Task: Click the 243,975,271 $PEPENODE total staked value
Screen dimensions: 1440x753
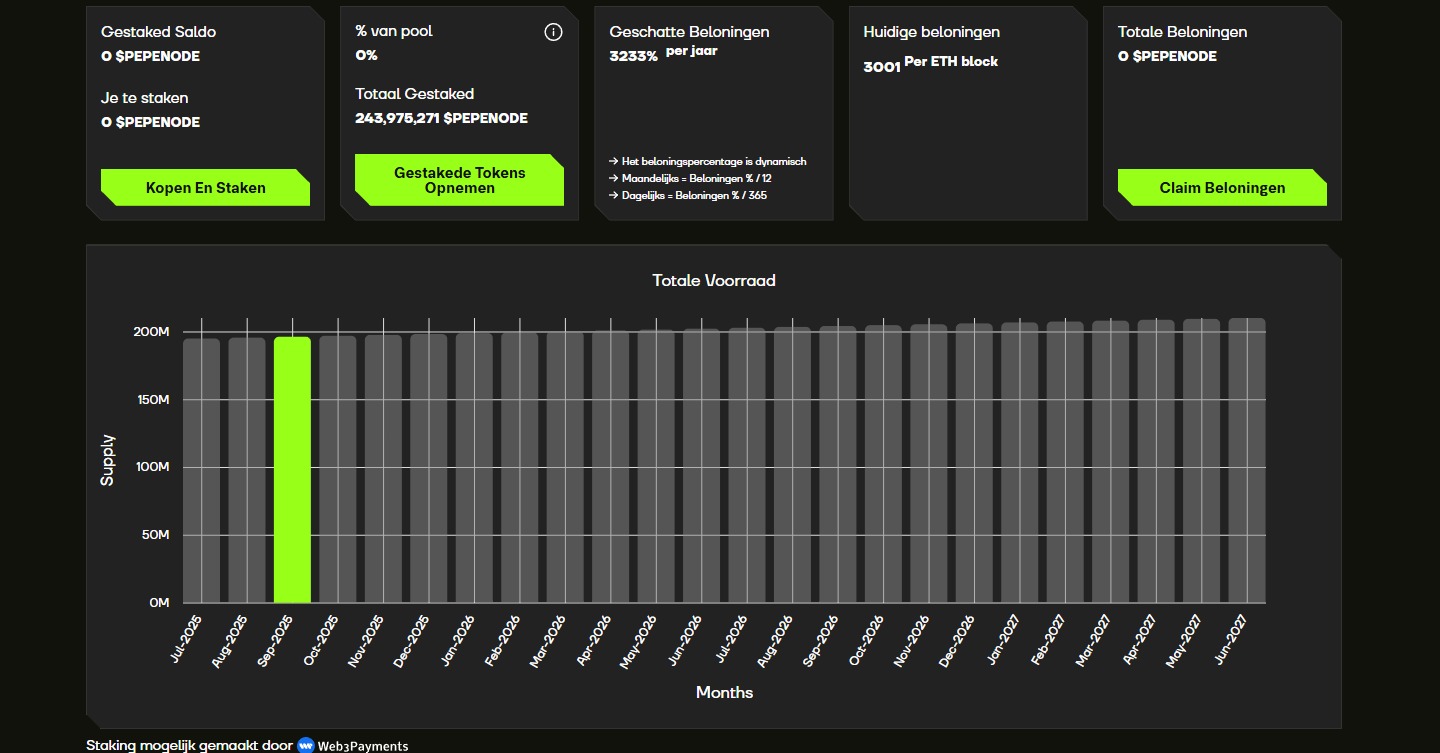Action: (442, 118)
